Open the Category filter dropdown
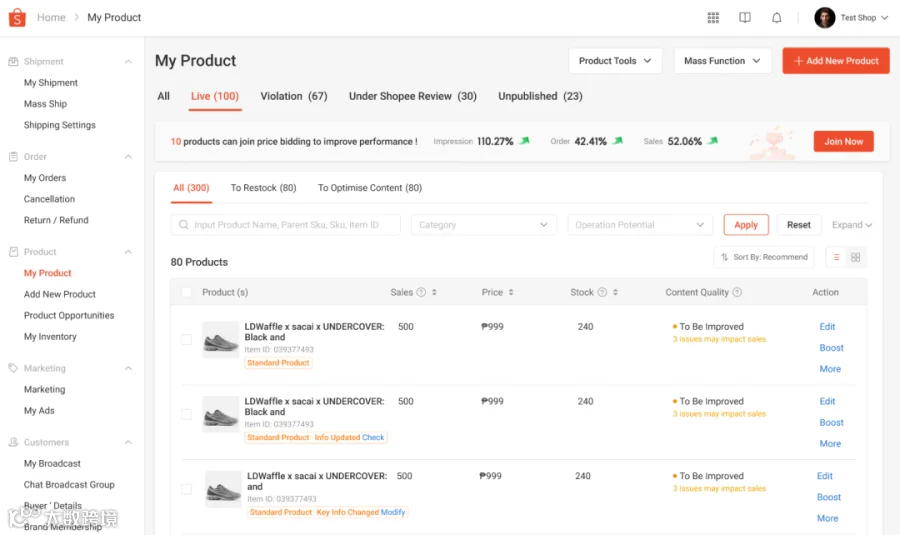This screenshot has width=900, height=535. click(x=484, y=225)
